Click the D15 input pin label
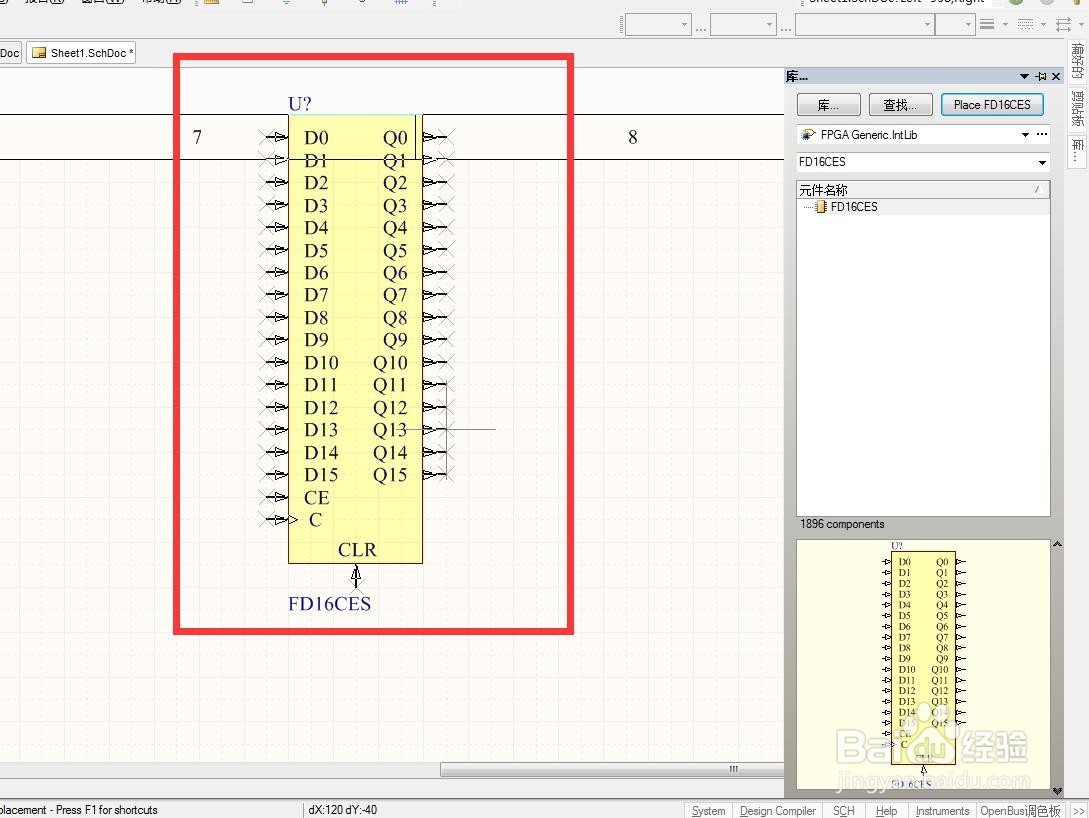Screen dimensions: 1089x818 321,475
